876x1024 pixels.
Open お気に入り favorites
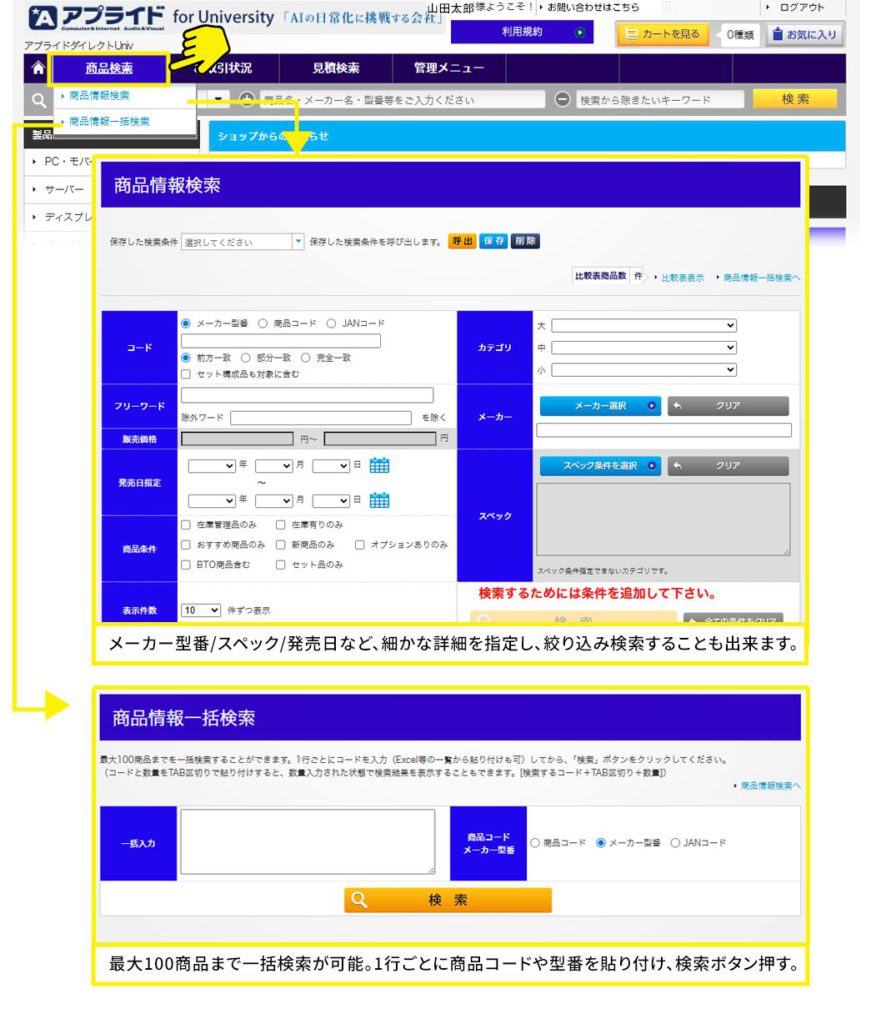(805, 35)
